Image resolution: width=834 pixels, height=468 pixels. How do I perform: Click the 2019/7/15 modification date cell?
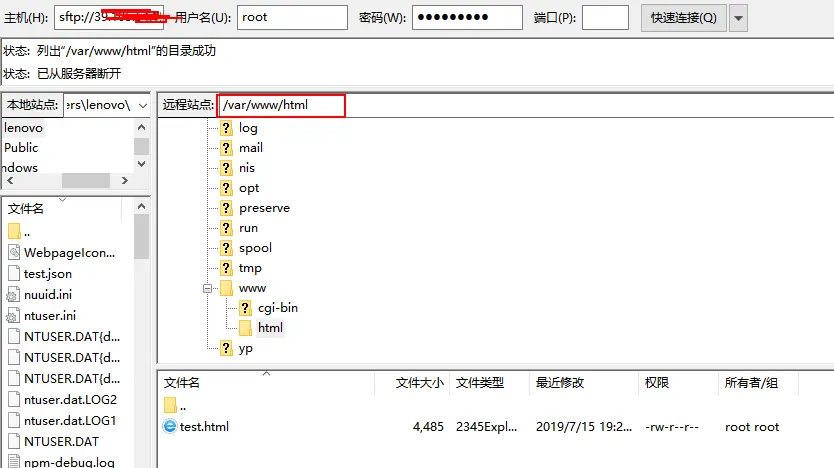[583, 427]
